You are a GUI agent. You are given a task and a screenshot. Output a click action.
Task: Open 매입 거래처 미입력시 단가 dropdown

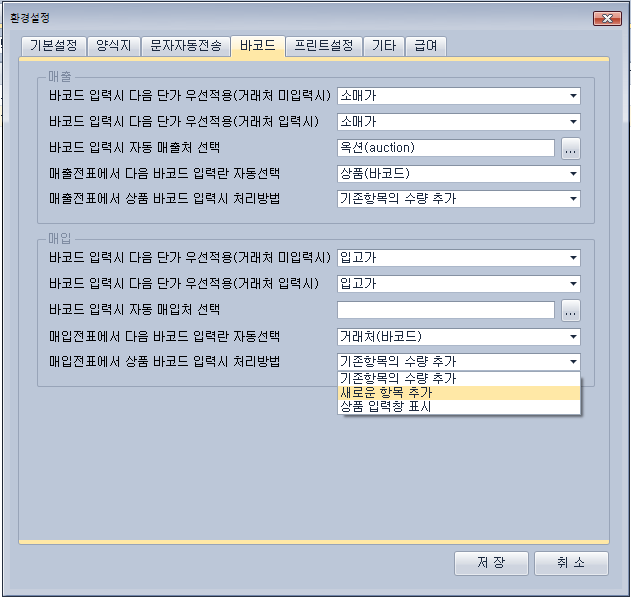point(459,258)
